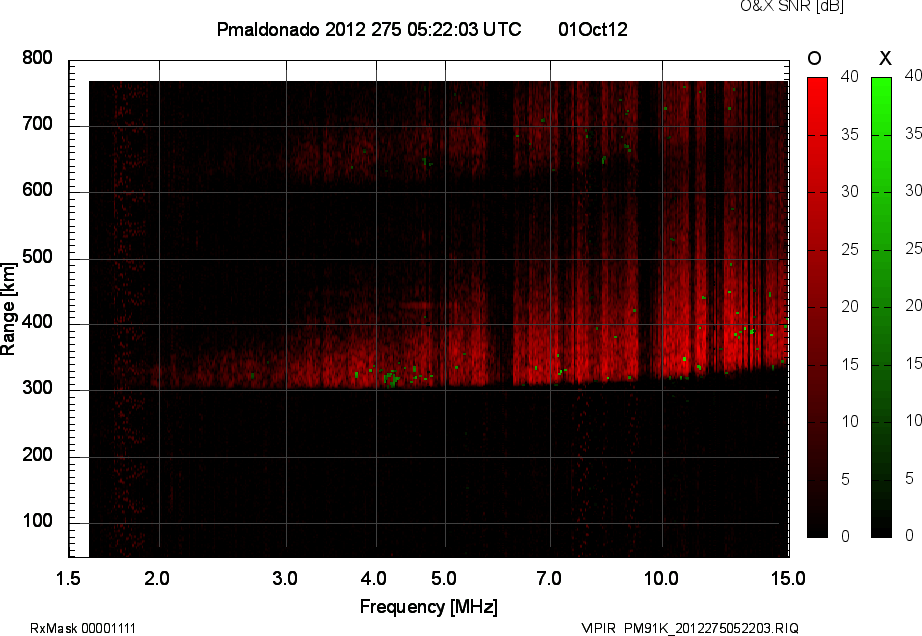Click the PM91K_2012275052203.RIQ filename text
922x636 pixels.
(711, 628)
